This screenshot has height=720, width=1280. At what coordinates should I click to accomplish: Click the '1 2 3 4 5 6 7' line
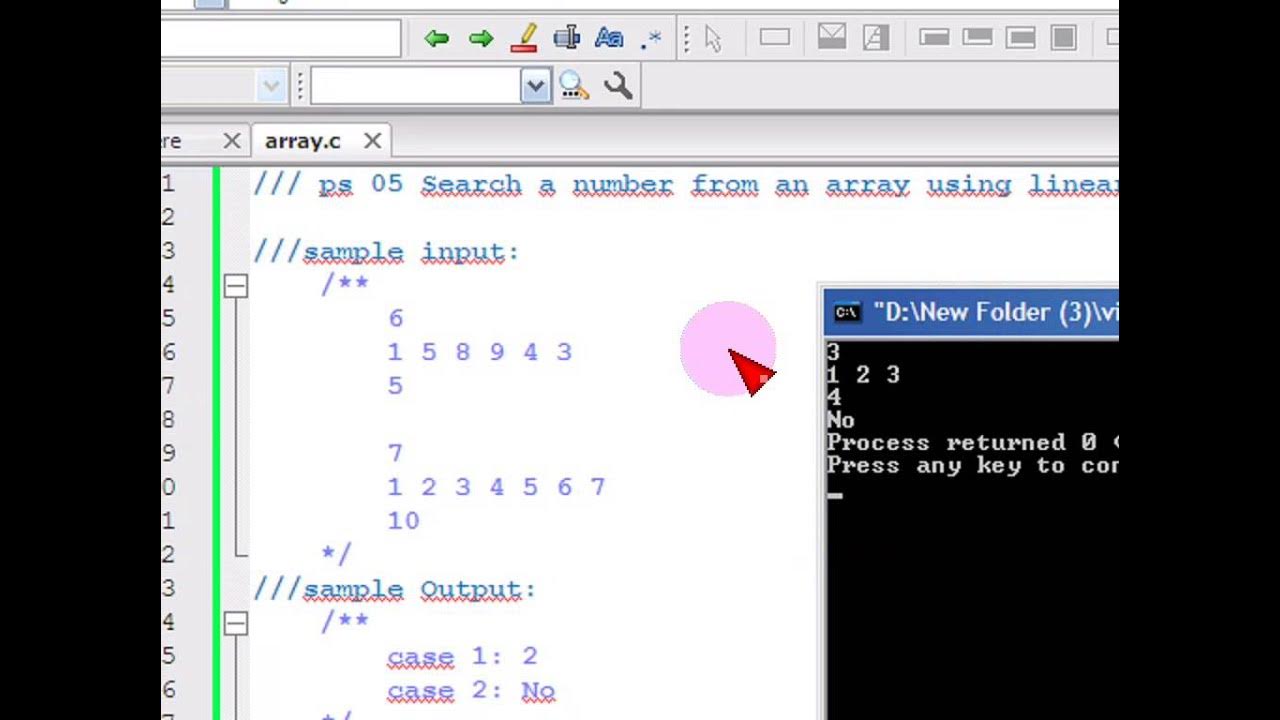click(x=497, y=487)
